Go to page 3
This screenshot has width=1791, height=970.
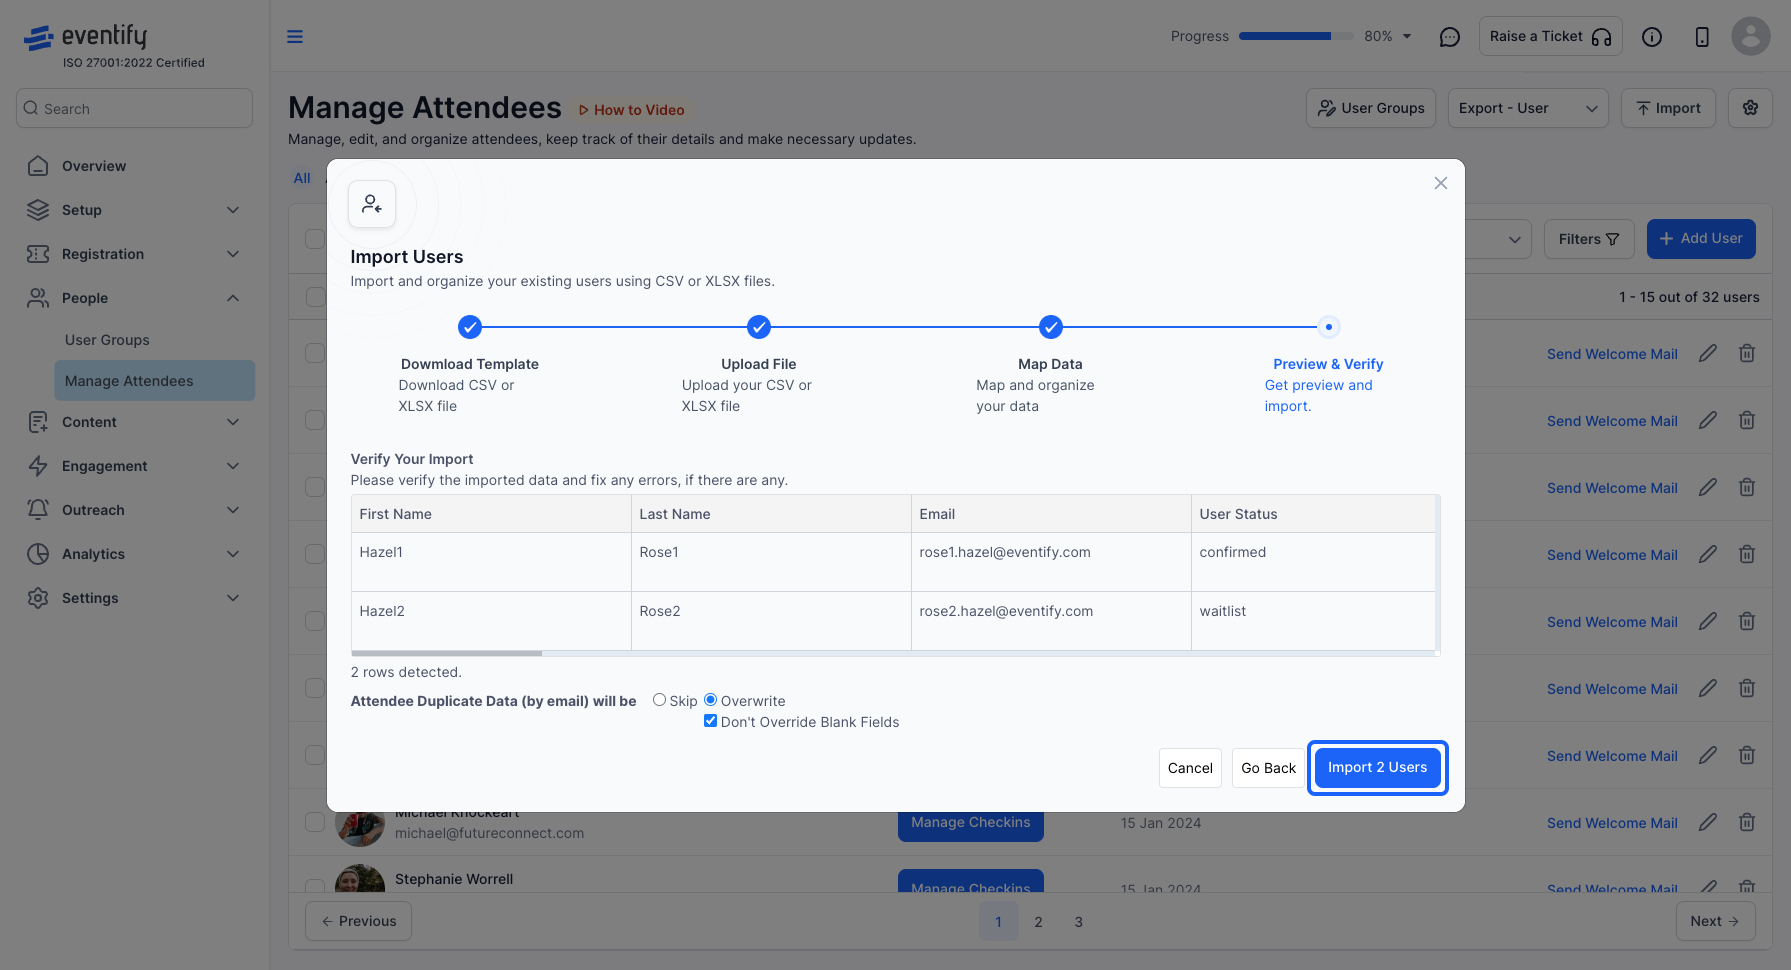(x=1079, y=922)
